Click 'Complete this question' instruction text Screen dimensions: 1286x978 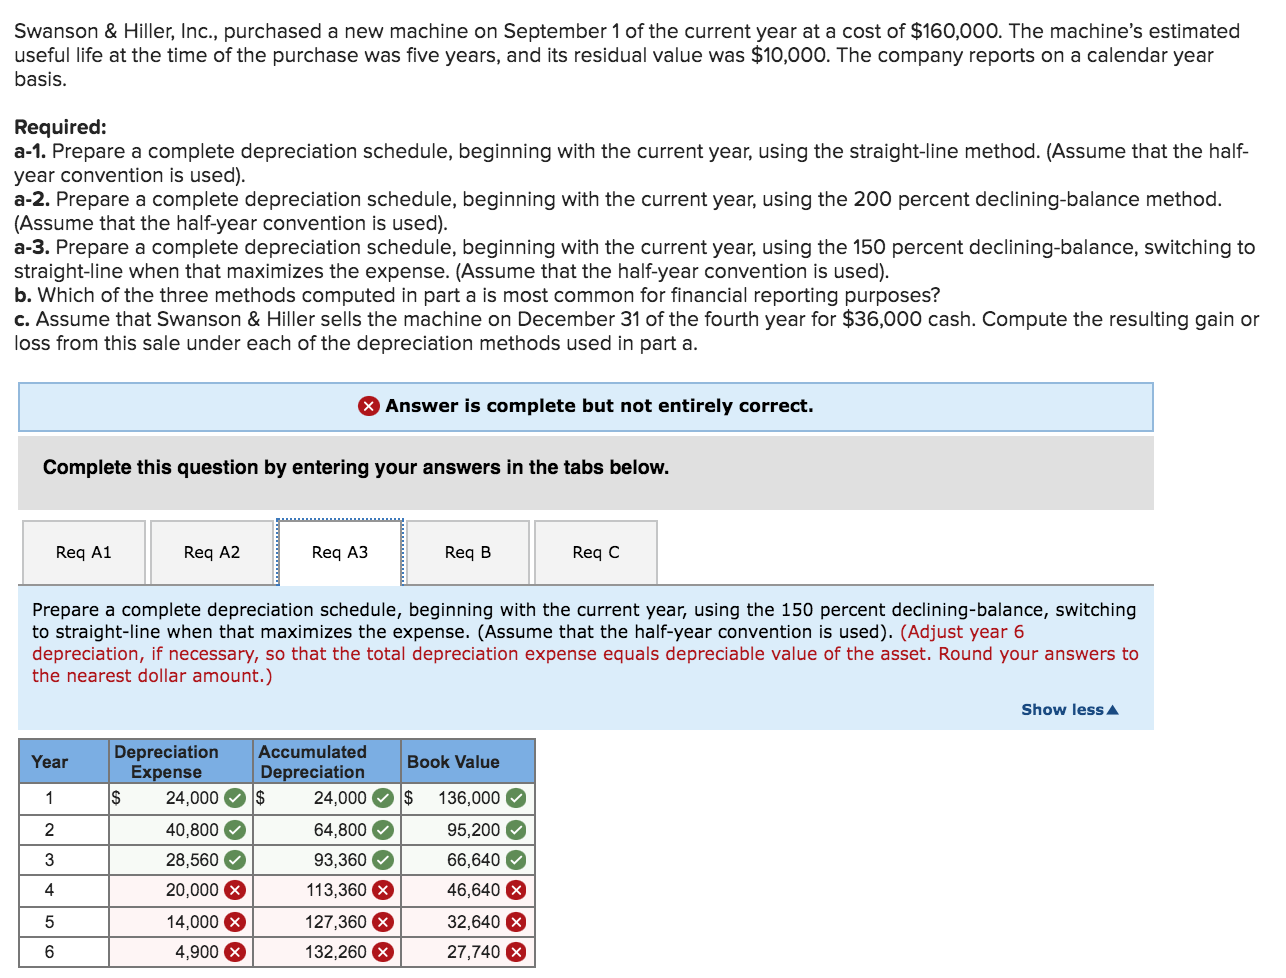click(356, 467)
